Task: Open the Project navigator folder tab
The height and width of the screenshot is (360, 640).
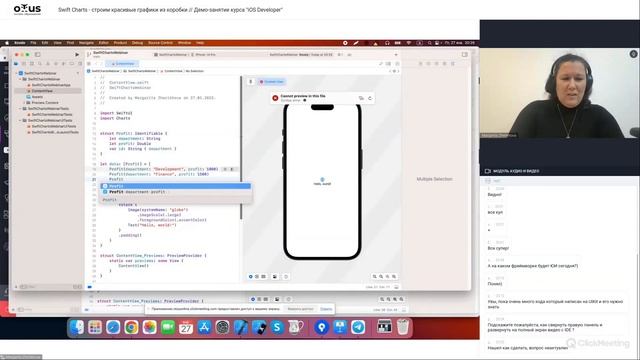Action: click(x=16, y=64)
